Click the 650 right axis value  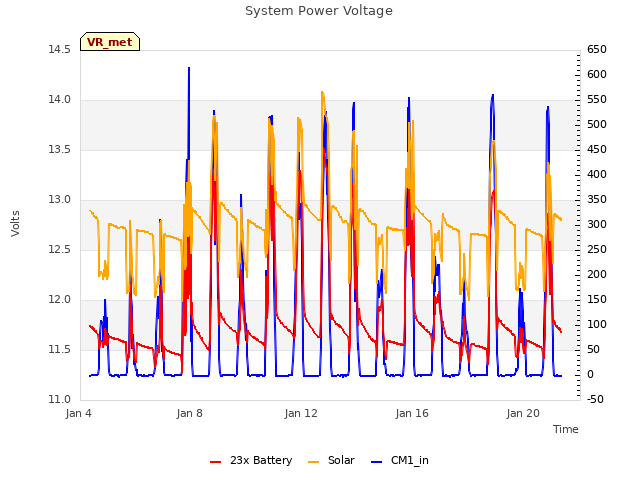pyautogui.click(x=597, y=49)
